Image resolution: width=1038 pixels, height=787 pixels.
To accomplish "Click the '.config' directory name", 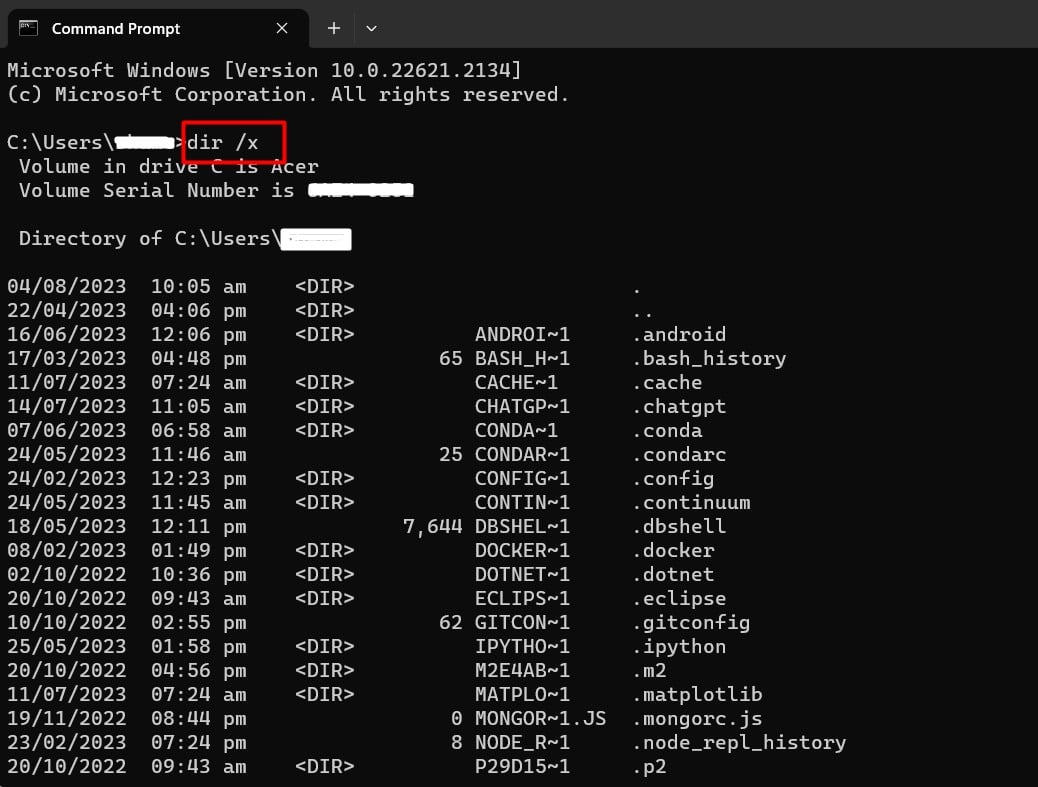I will 673,479.
